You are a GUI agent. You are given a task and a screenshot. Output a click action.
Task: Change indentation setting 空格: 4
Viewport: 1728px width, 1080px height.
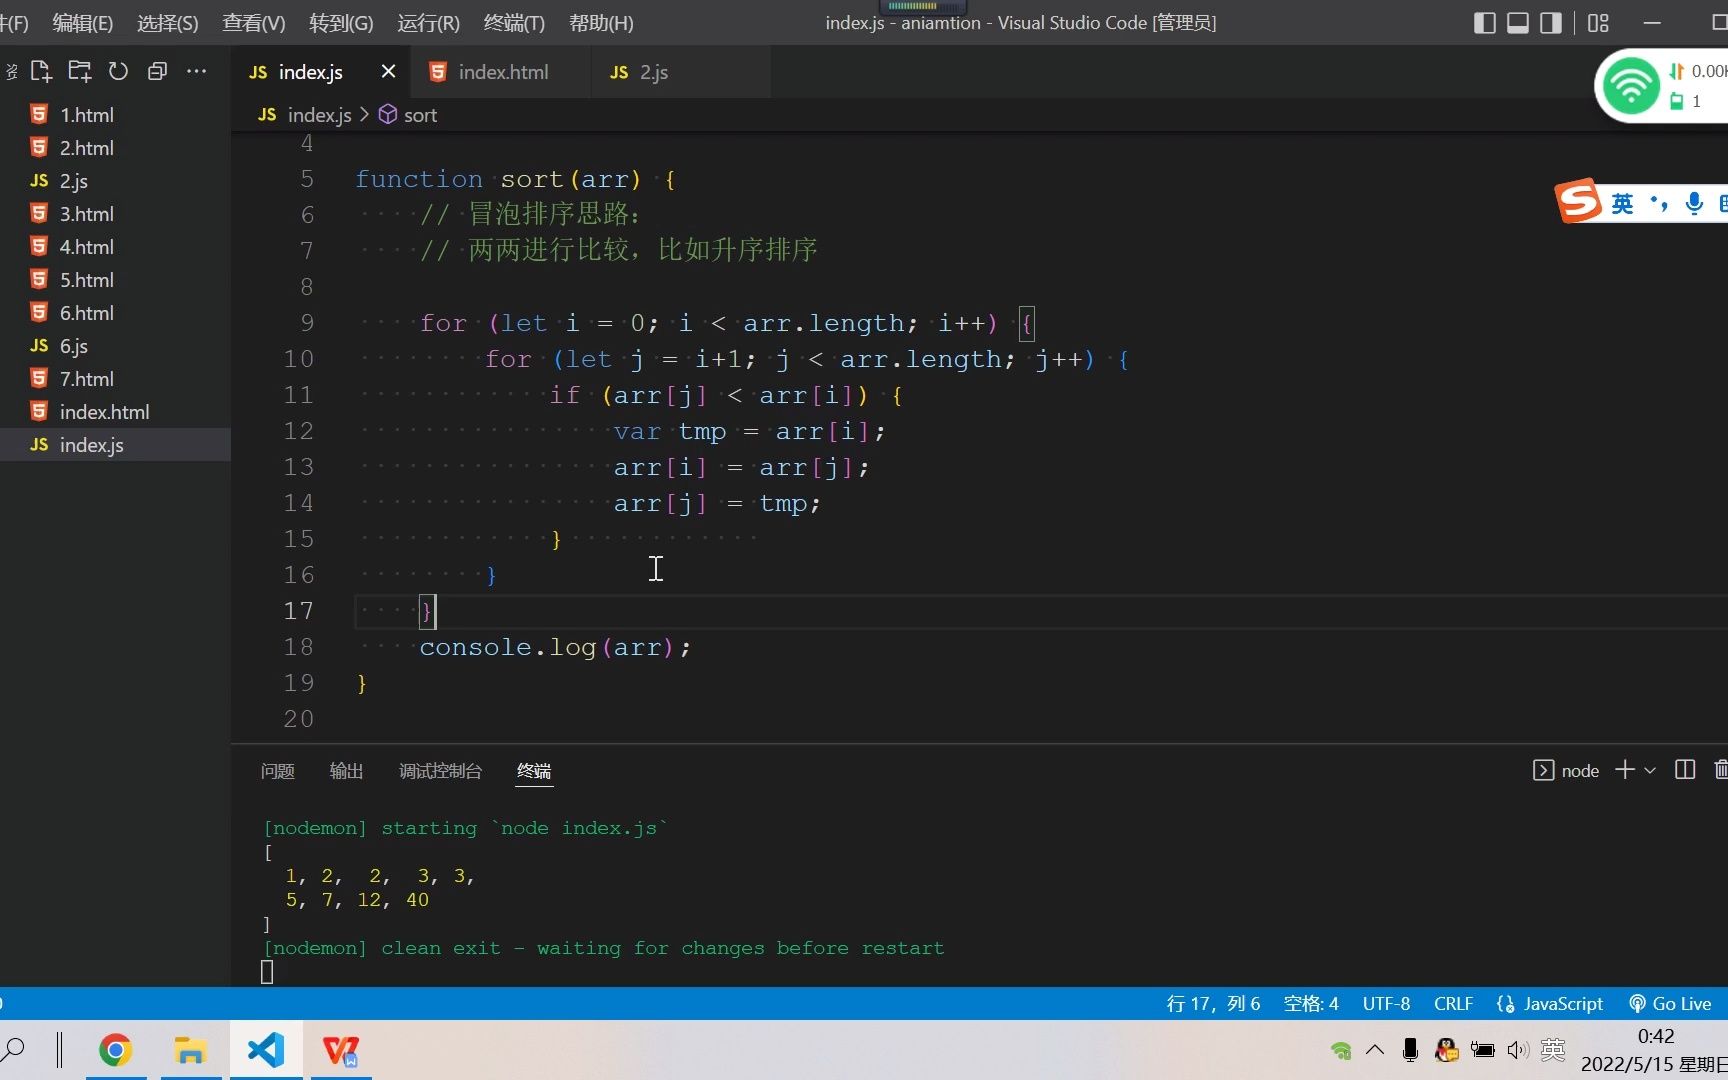(x=1311, y=1004)
